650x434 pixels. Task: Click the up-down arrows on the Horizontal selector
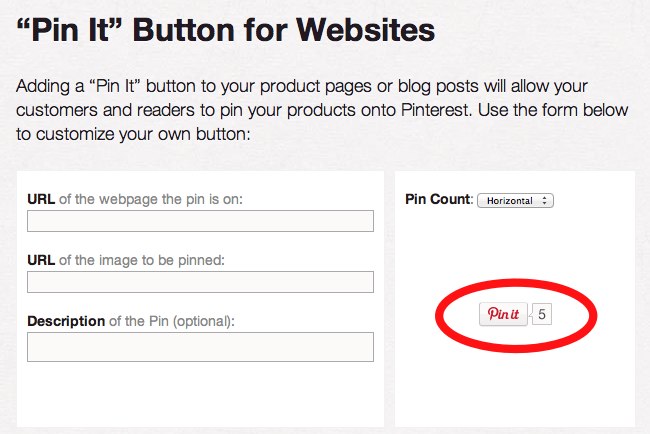(545, 200)
